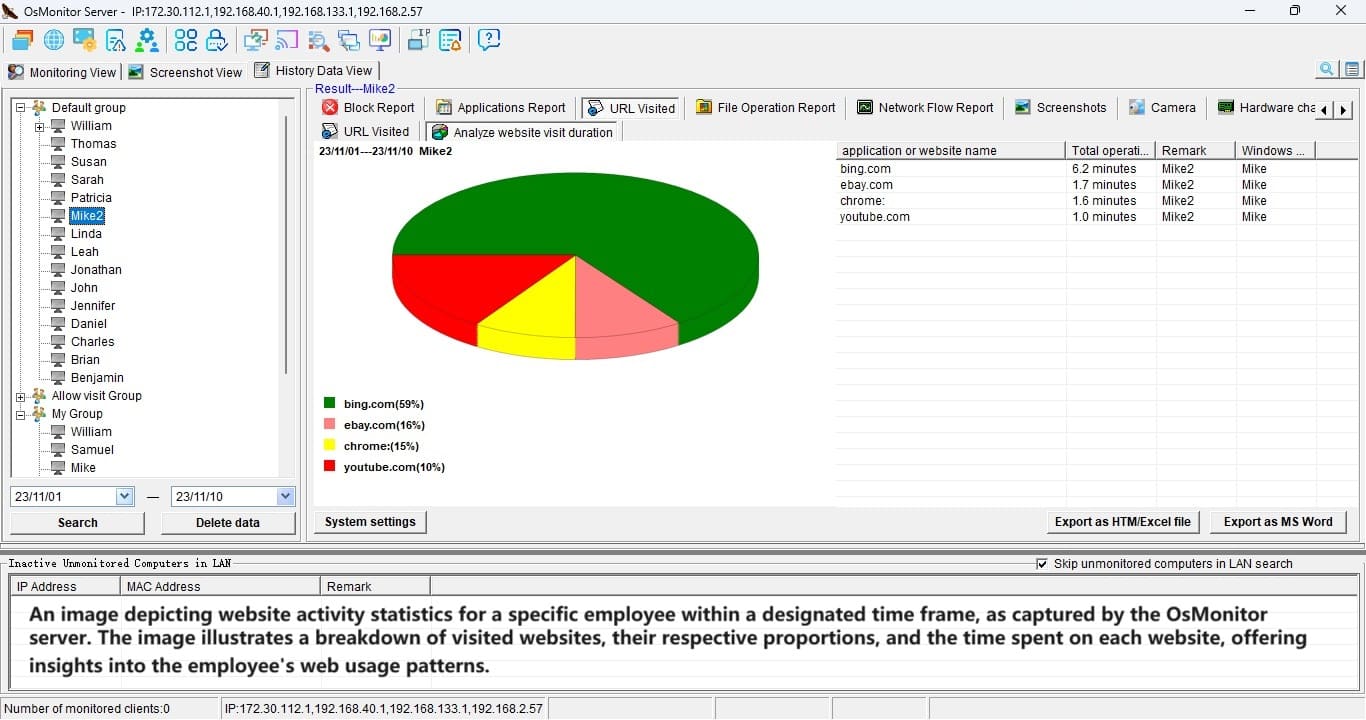Click the screen with gear toolbar icon
Screen dimensions: 1366x720
pos(85,40)
